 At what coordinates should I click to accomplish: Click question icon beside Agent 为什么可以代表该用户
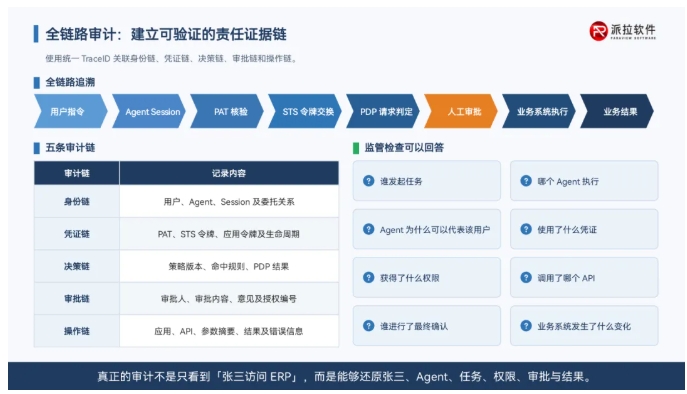pos(368,229)
